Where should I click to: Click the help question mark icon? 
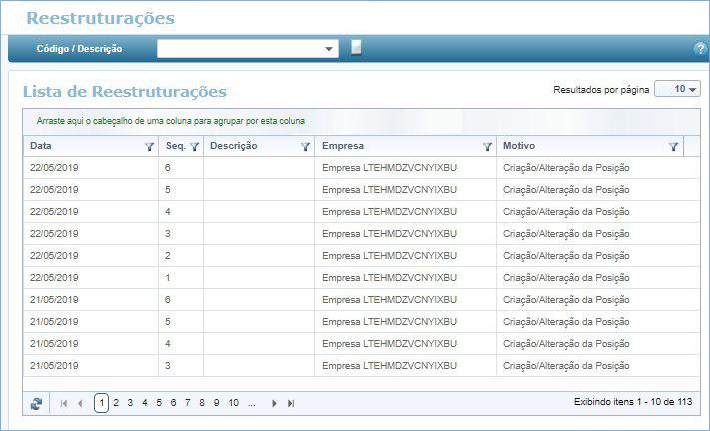coord(699,48)
